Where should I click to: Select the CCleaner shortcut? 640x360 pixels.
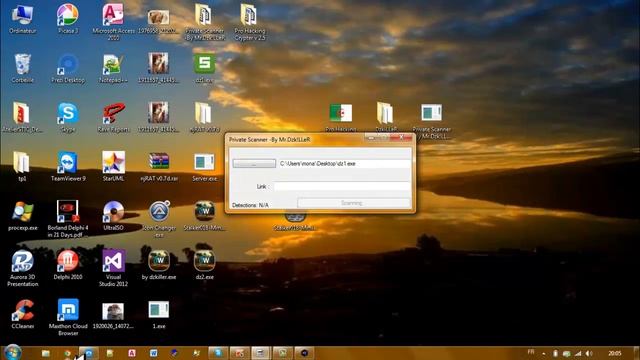pyautogui.click(x=22, y=314)
